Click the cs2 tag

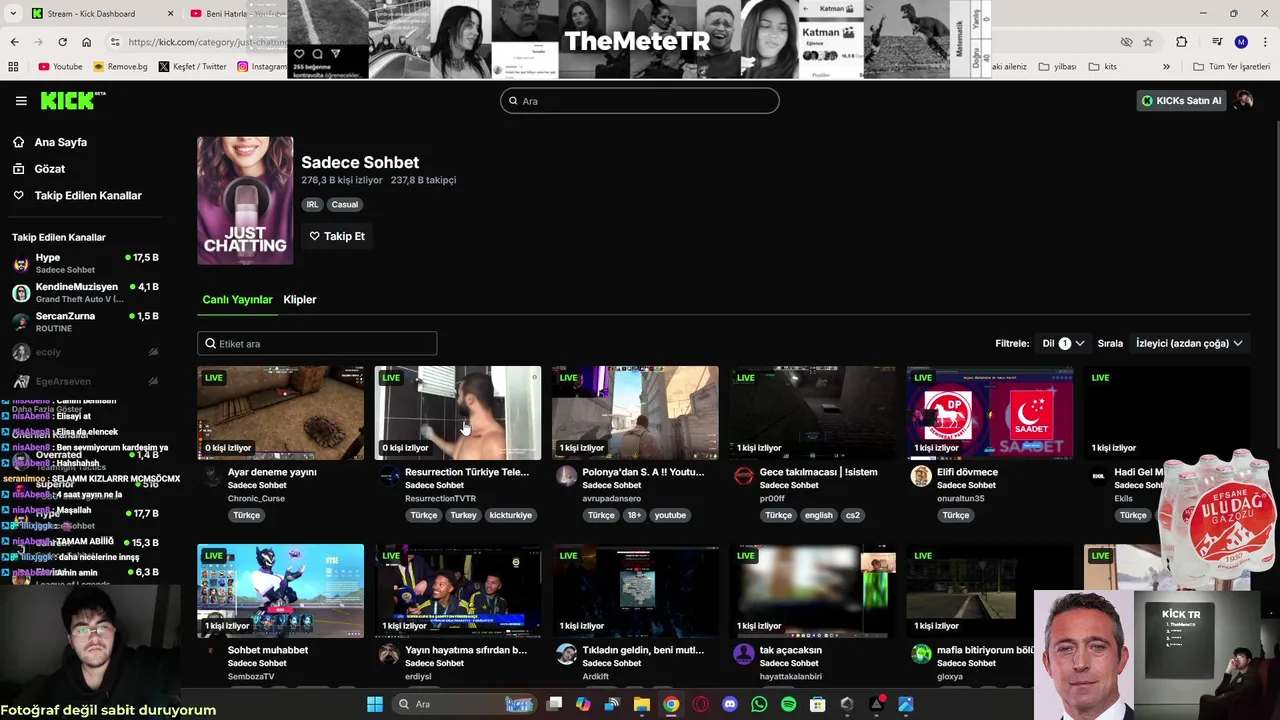coord(852,515)
